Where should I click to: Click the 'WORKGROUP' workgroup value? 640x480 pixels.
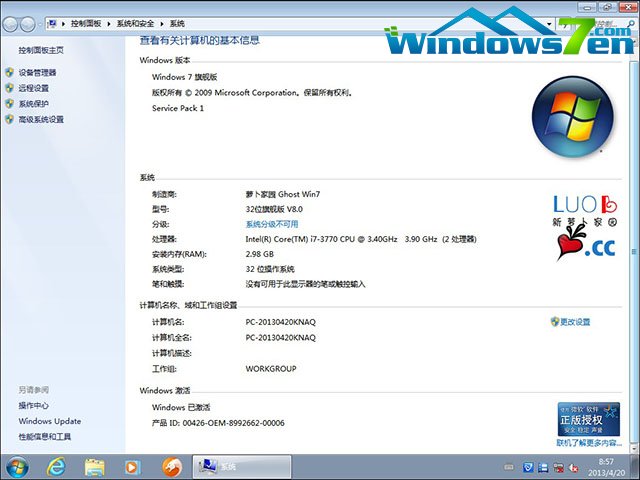pos(271,369)
